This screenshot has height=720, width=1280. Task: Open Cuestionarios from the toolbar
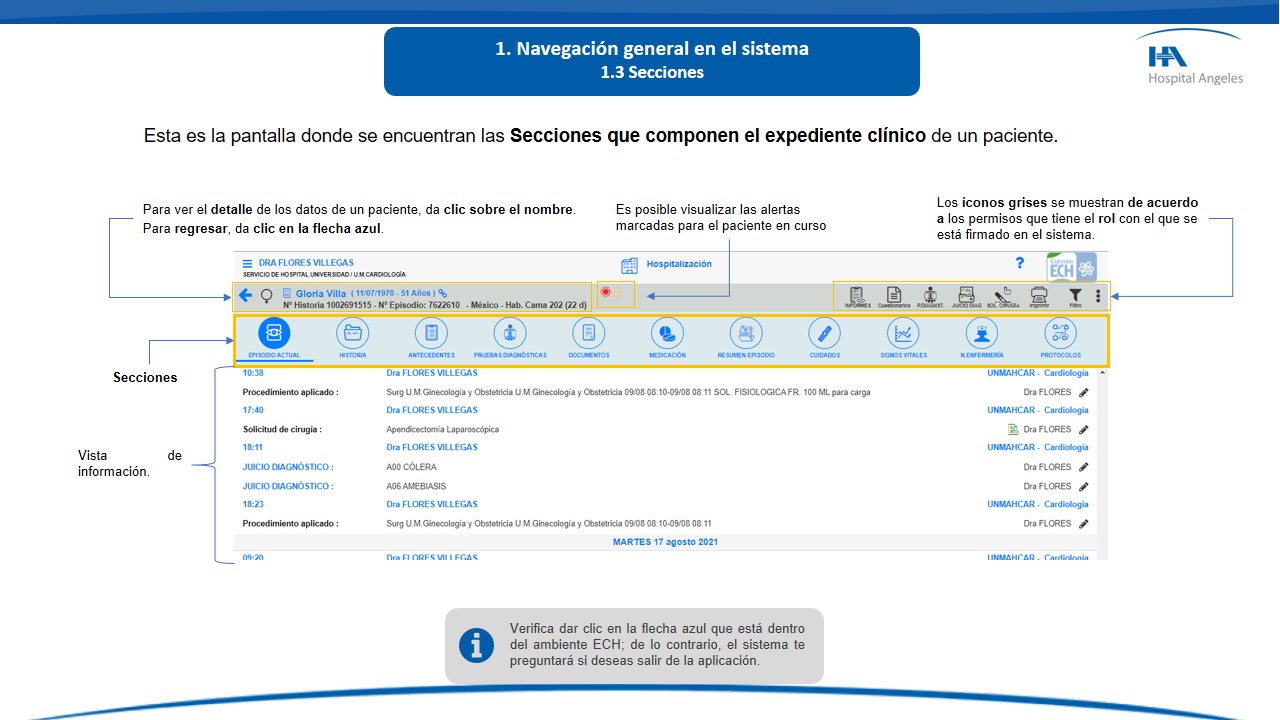click(x=894, y=295)
